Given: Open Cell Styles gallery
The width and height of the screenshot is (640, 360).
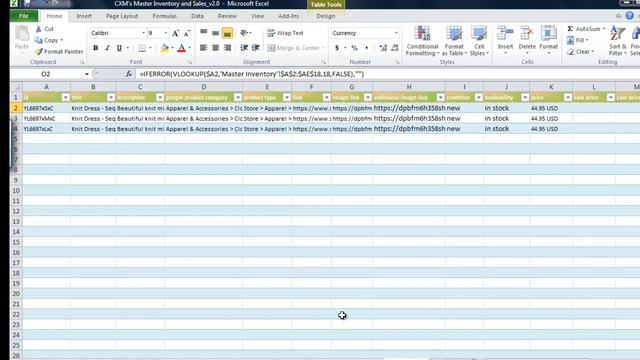Looking at the screenshot, I should [479, 40].
